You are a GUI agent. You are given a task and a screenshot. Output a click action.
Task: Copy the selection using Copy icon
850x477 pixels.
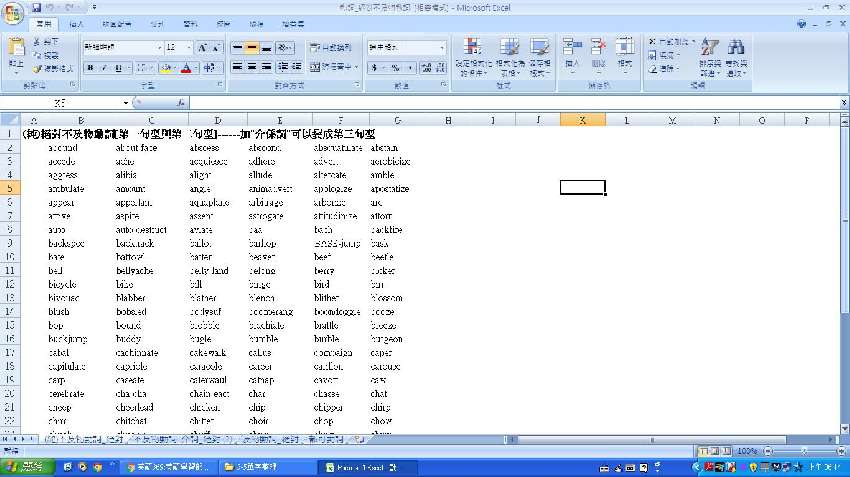[46, 55]
